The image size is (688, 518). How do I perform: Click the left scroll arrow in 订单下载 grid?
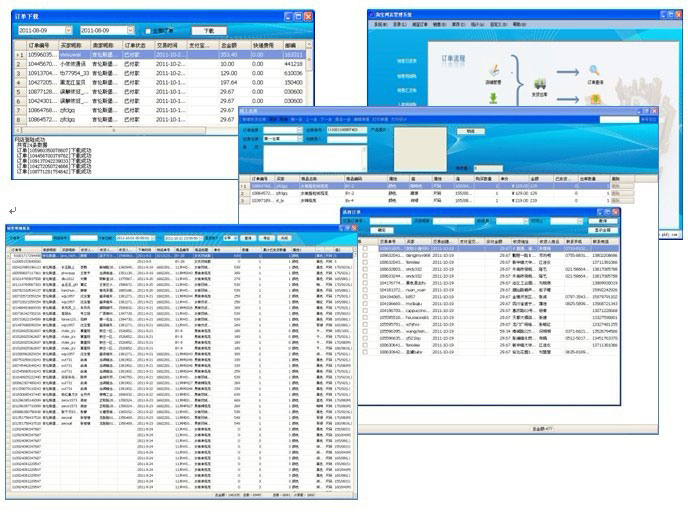[x=18, y=130]
